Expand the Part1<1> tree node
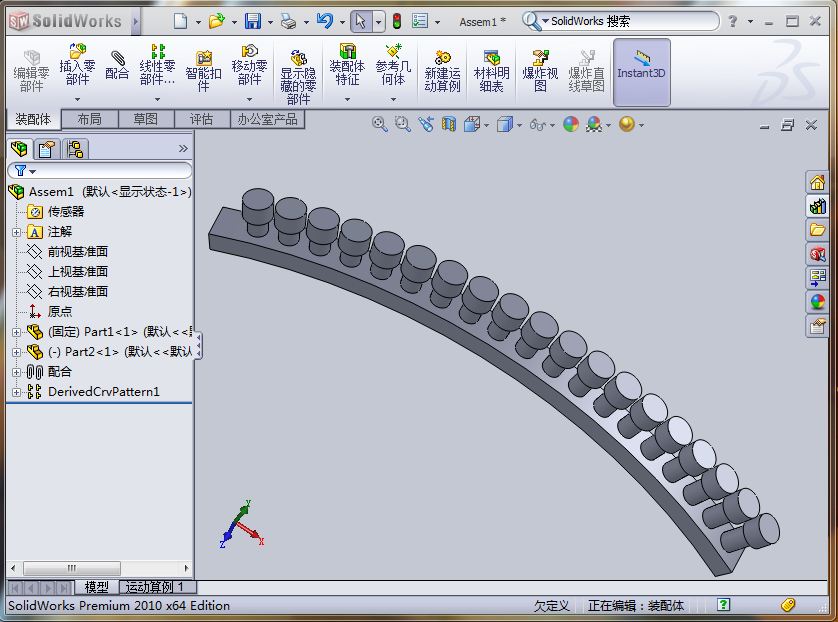This screenshot has height=622, width=838. pyautogui.click(x=16, y=332)
